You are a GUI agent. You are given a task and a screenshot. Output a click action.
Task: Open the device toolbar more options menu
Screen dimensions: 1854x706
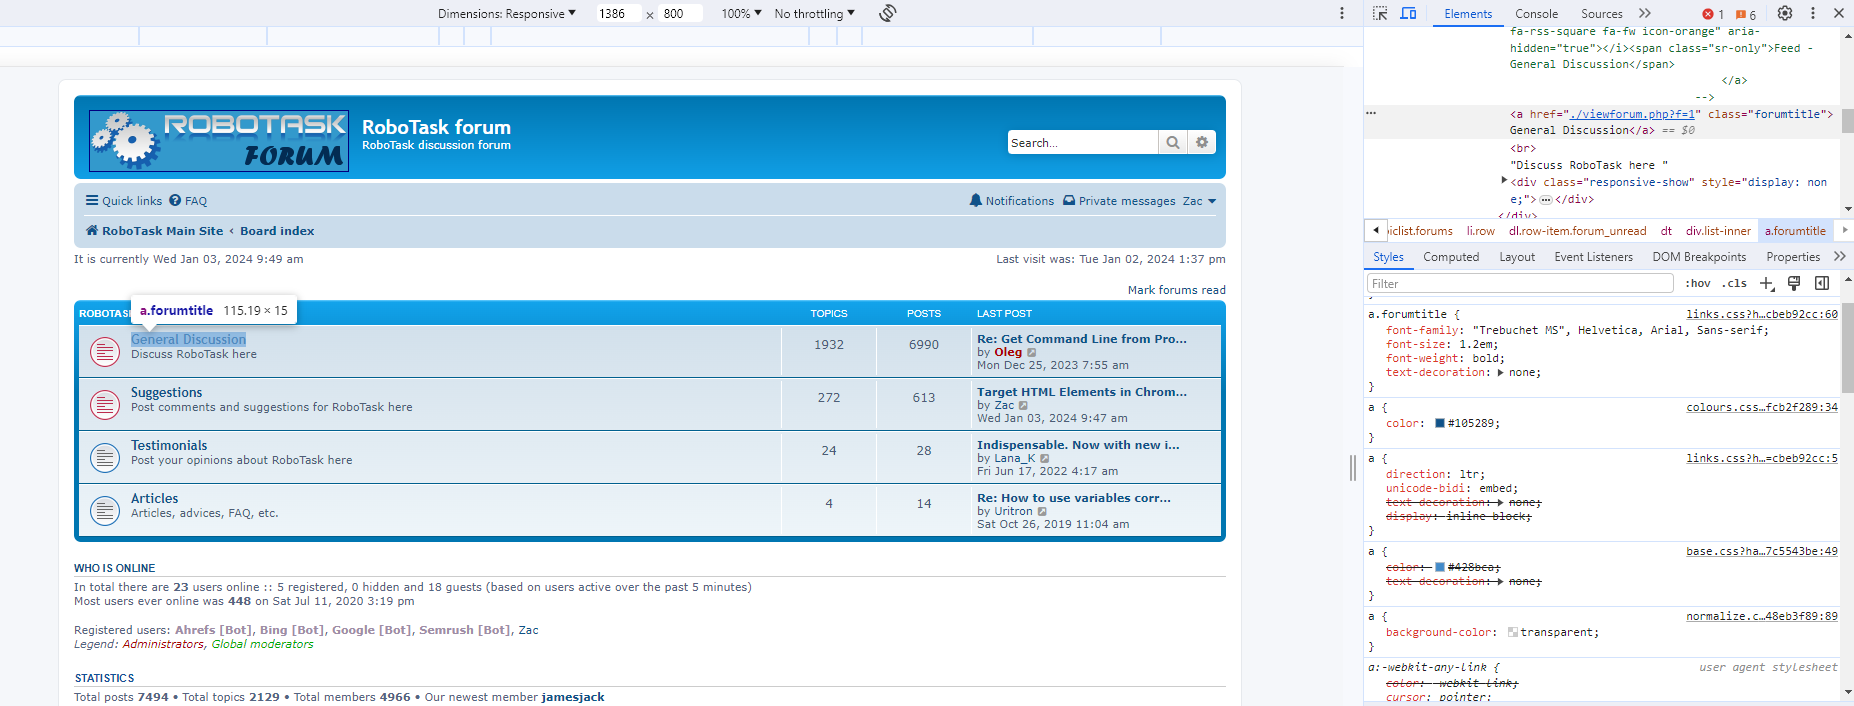(1342, 13)
